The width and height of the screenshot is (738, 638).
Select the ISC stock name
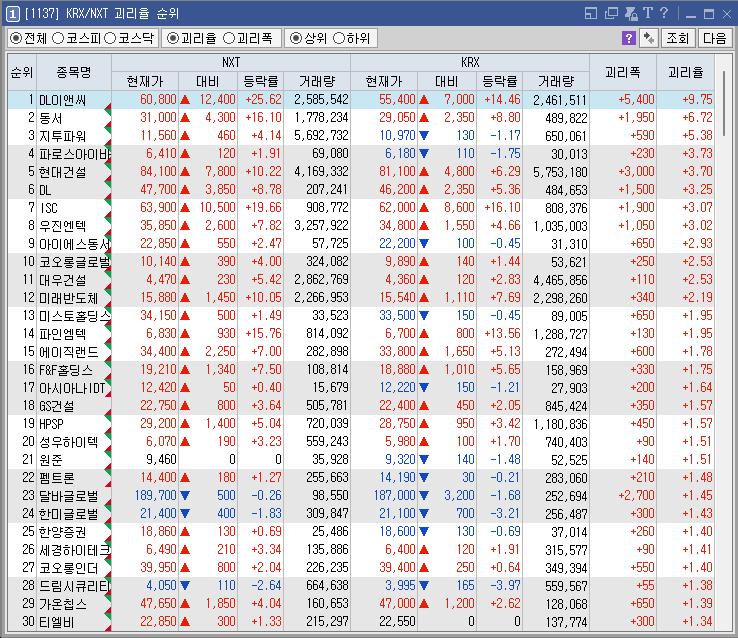pos(48,208)
